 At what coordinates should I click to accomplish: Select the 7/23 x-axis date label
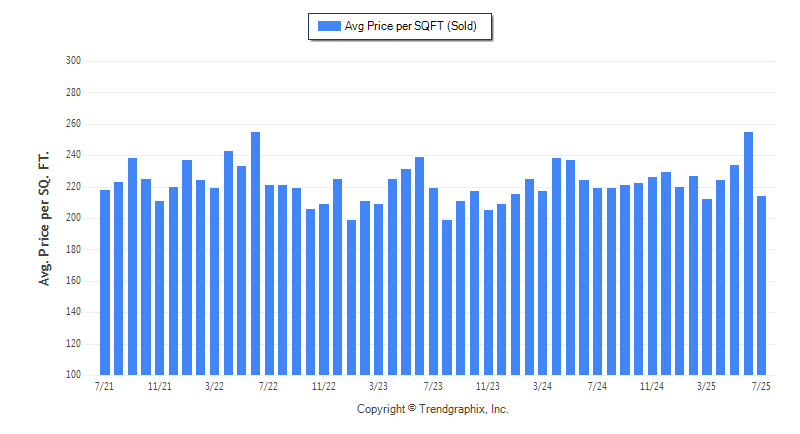pyautogui.click(x=433, y=387)
